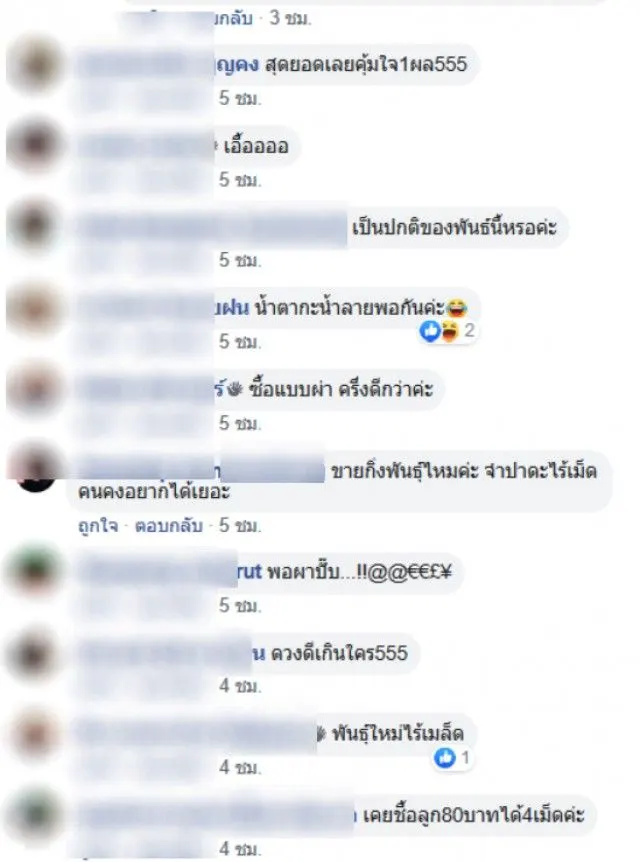This screenshot has width=640, height=862.
Task: Open the avatar beside the เอื้ออออ comment
Action: (35, 145)
